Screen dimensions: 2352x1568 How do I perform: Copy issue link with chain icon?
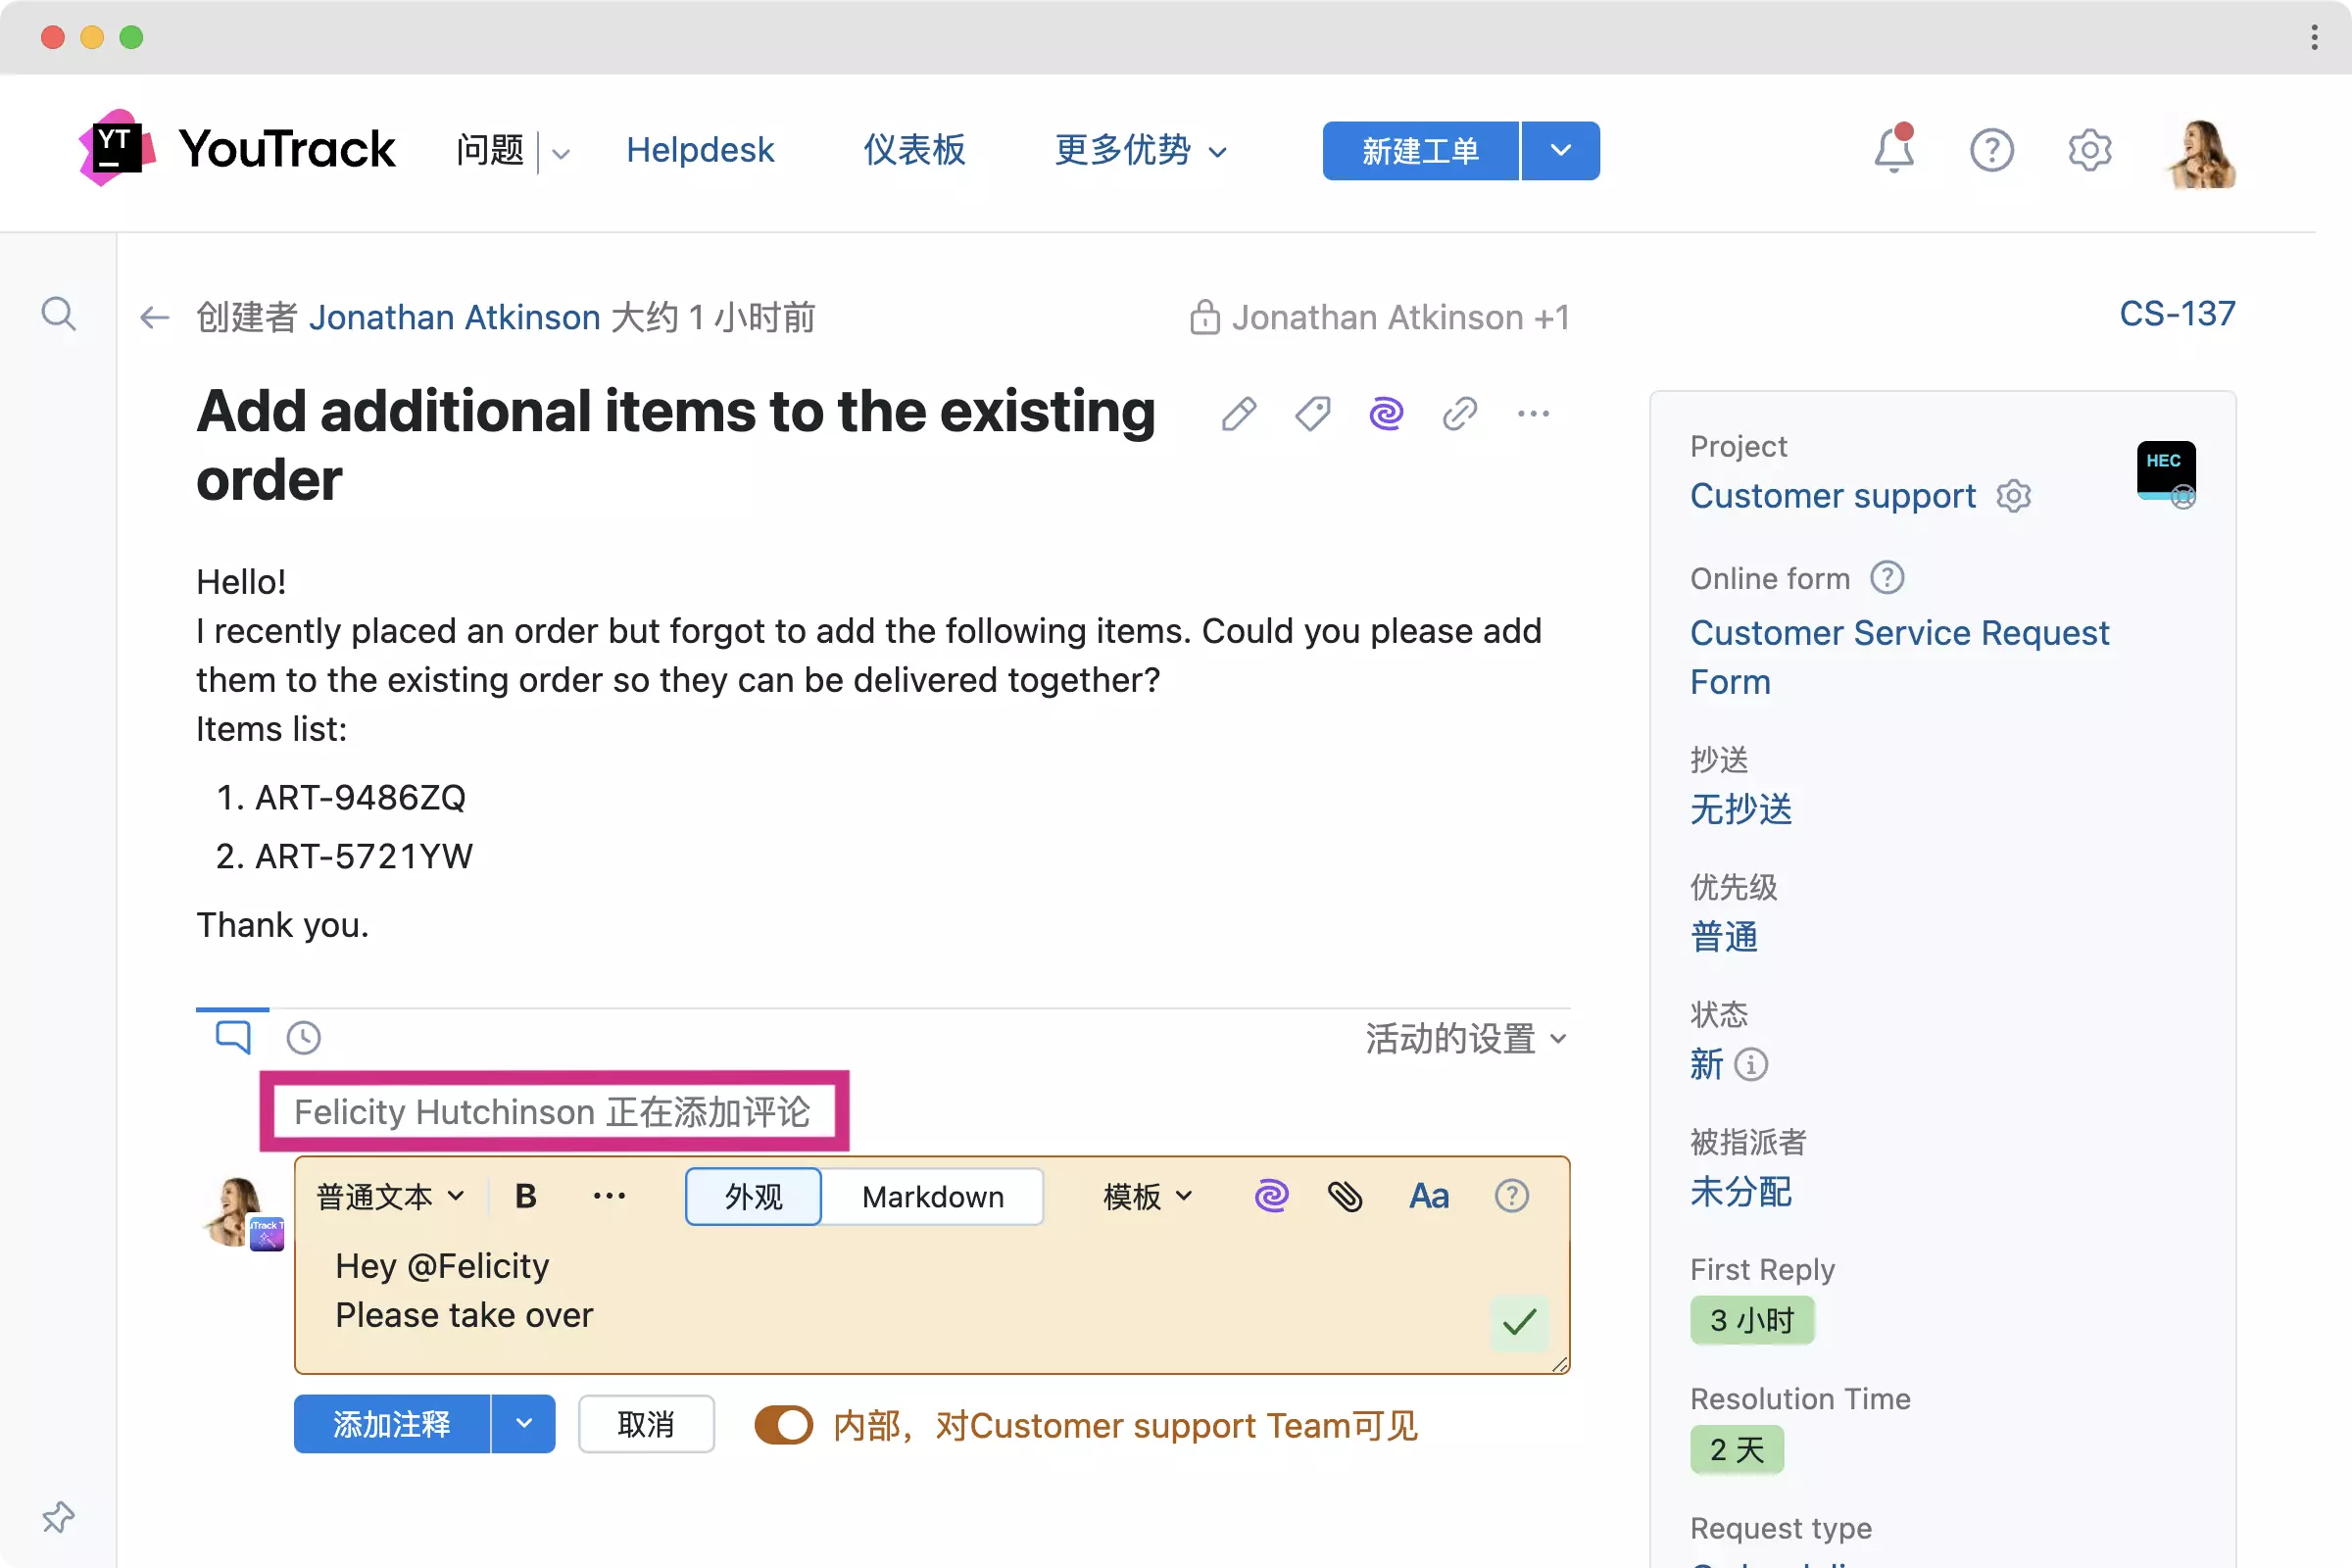coord(1459,413)
